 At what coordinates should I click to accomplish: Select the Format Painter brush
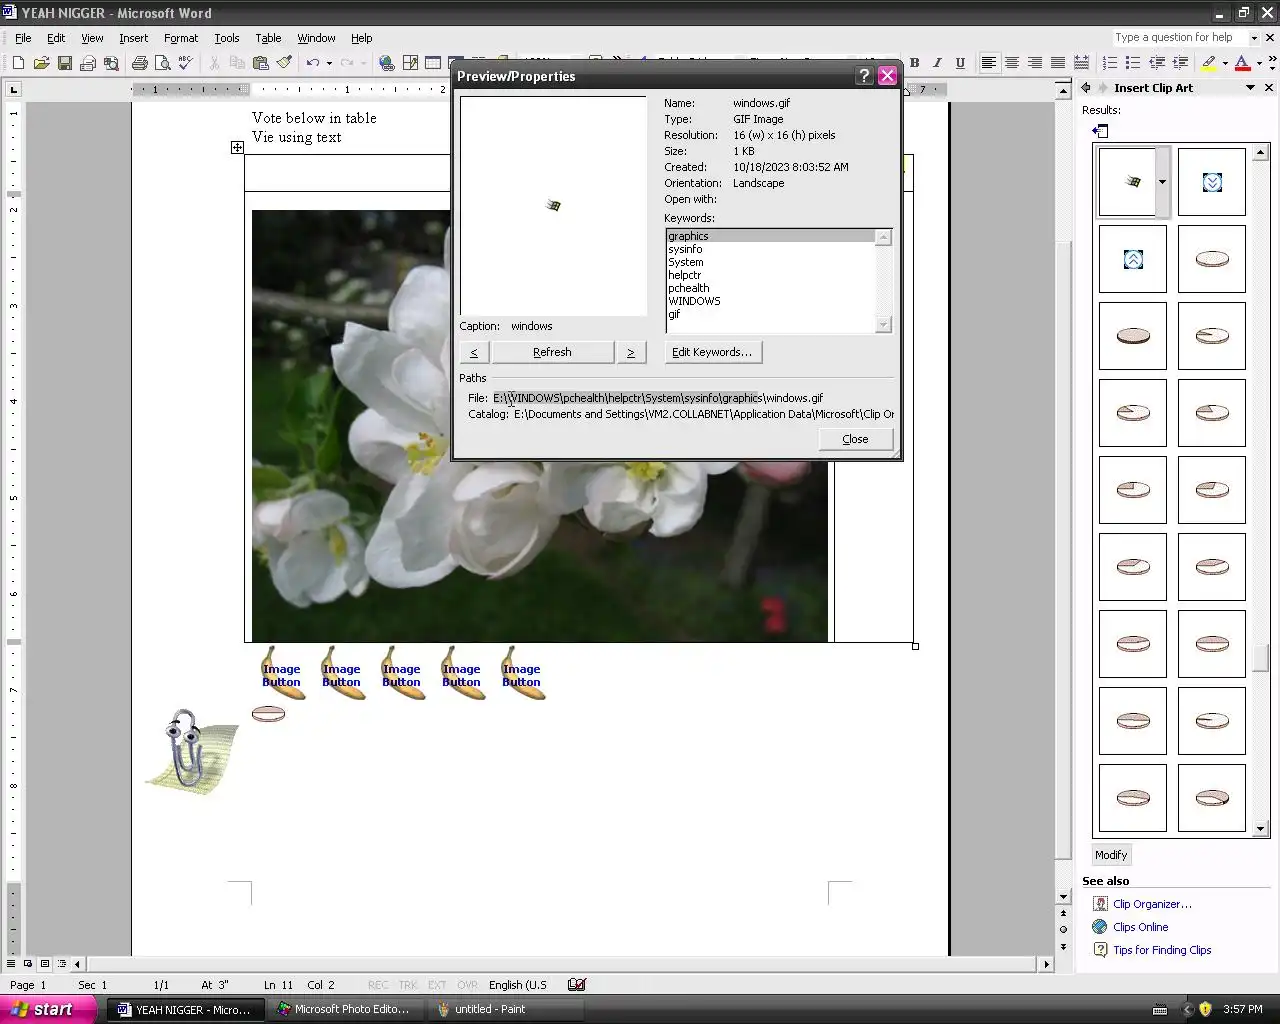(x=284, y=63)
